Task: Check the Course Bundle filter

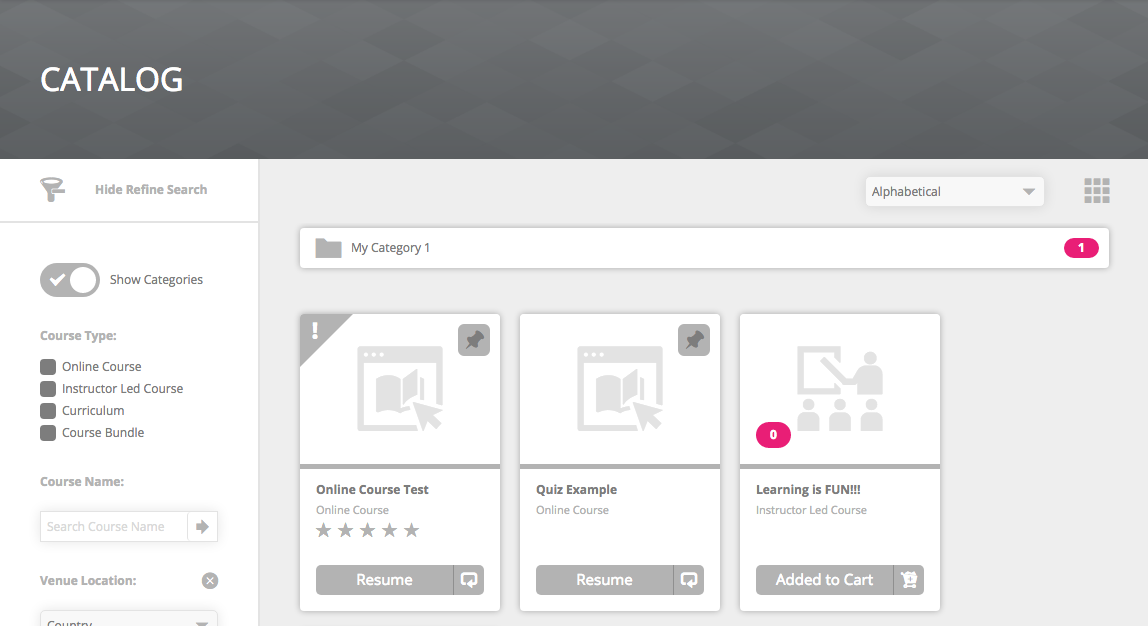Action: click(x=48, y=433)
